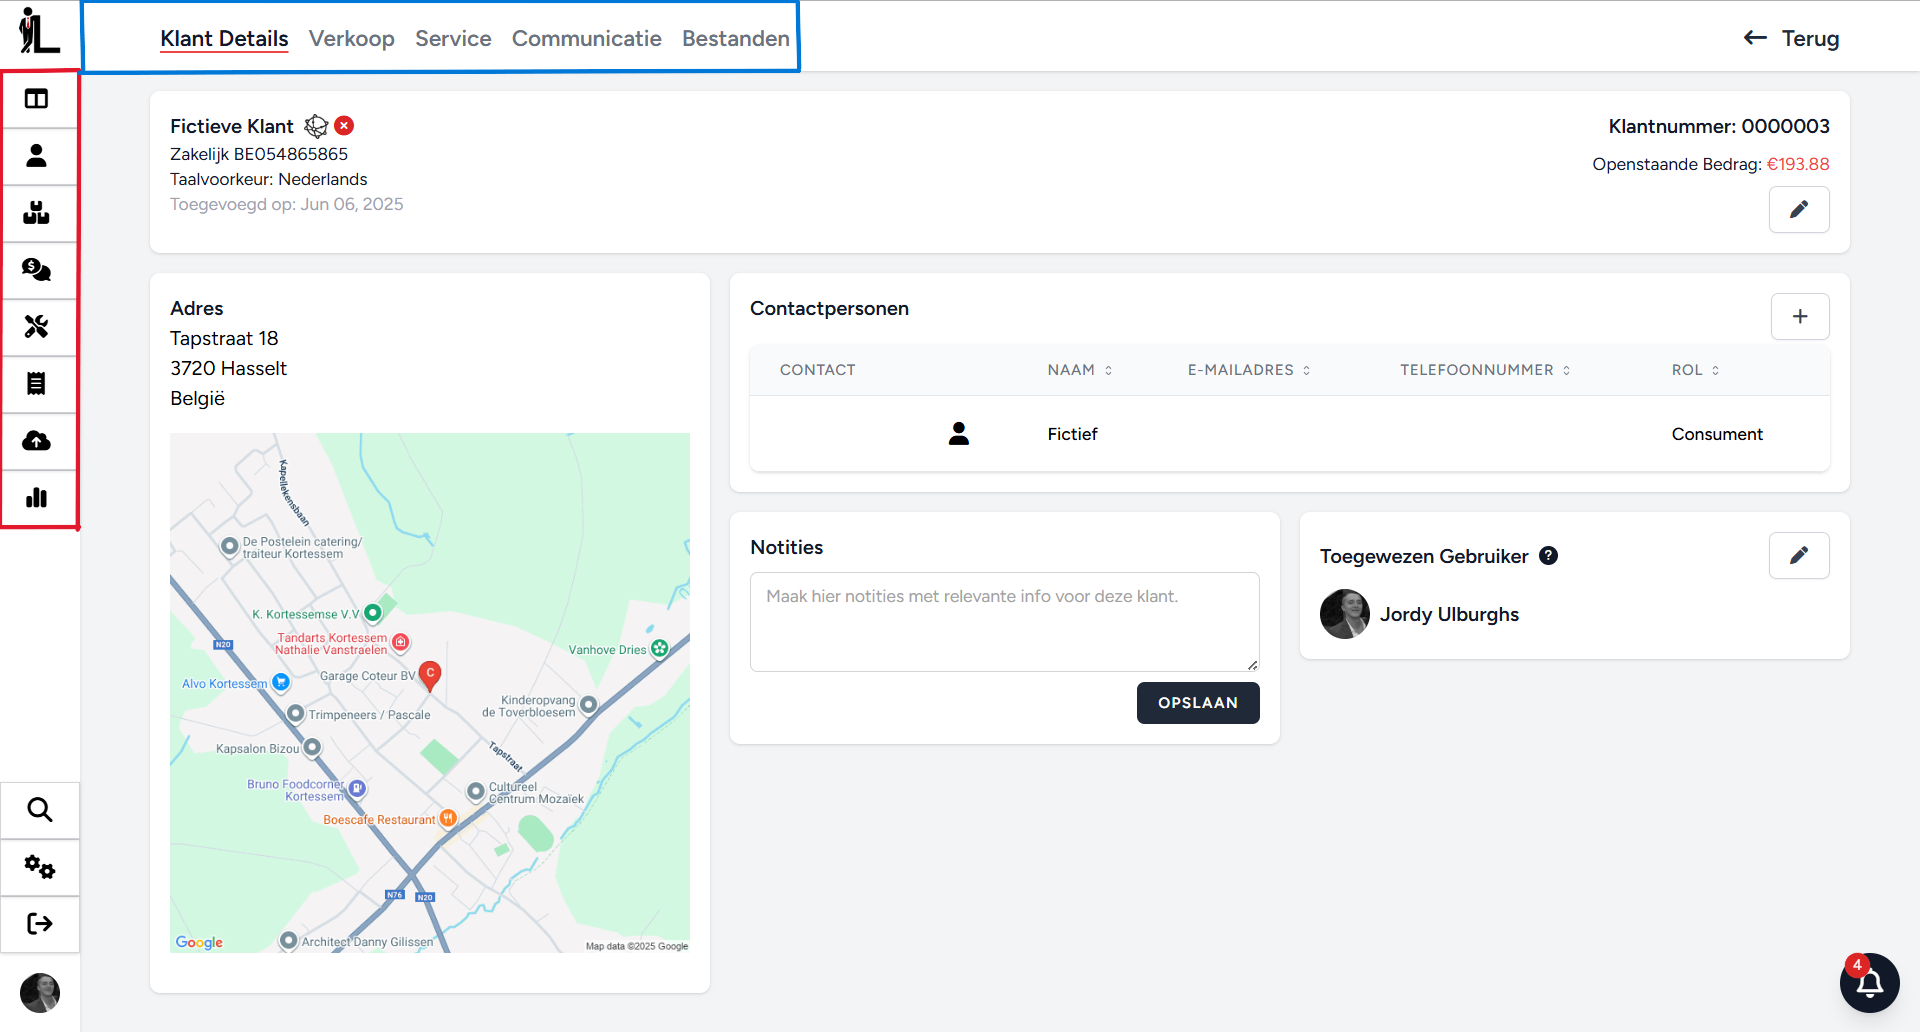Click the Opslaan button
The width and height of the screenshot is (1920, 1032).
point(1197,703)
